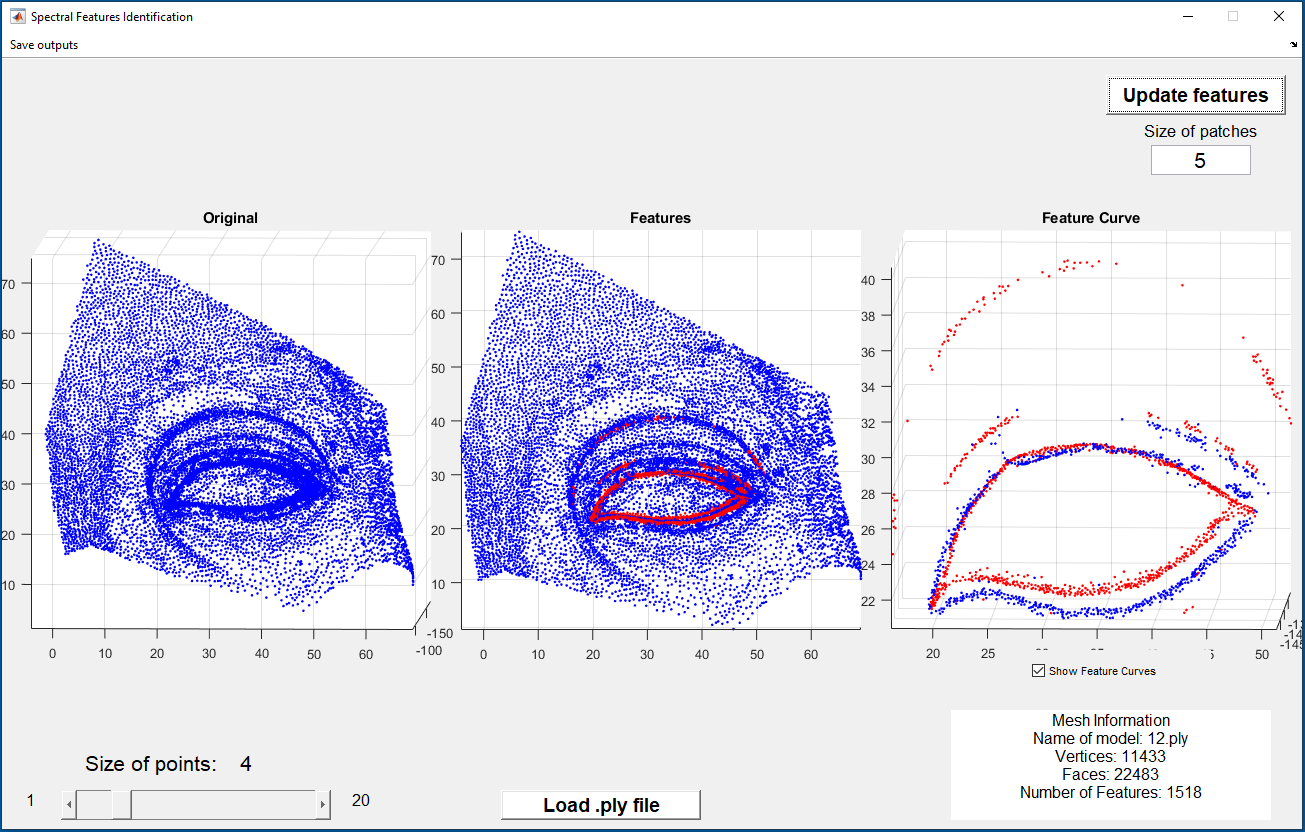Click the 'Features' plot title
The image size is (1305, 832).
tap(660, 218)
